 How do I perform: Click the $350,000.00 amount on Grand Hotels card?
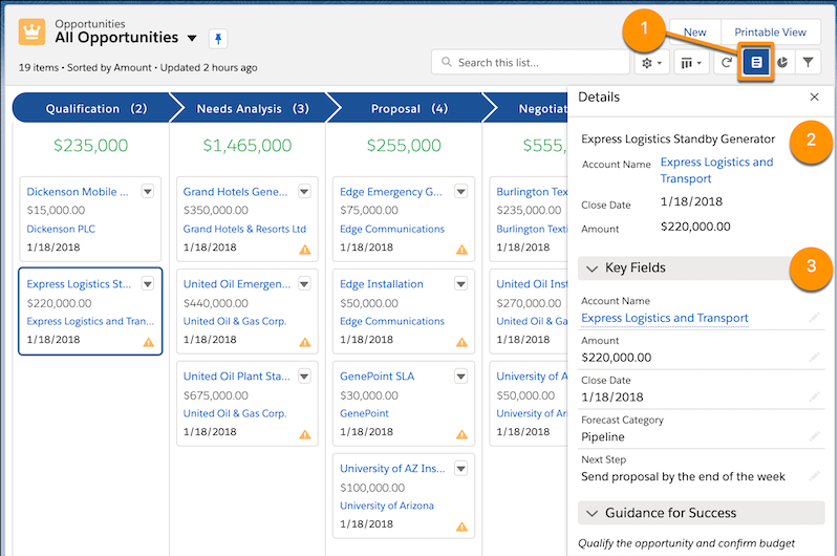click(216, 210)
